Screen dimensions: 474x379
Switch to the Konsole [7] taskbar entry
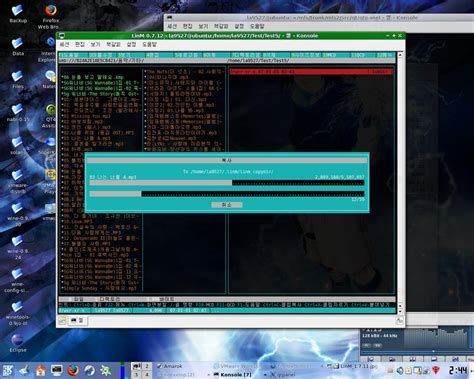pyautogui.click(x=233, y=375)
